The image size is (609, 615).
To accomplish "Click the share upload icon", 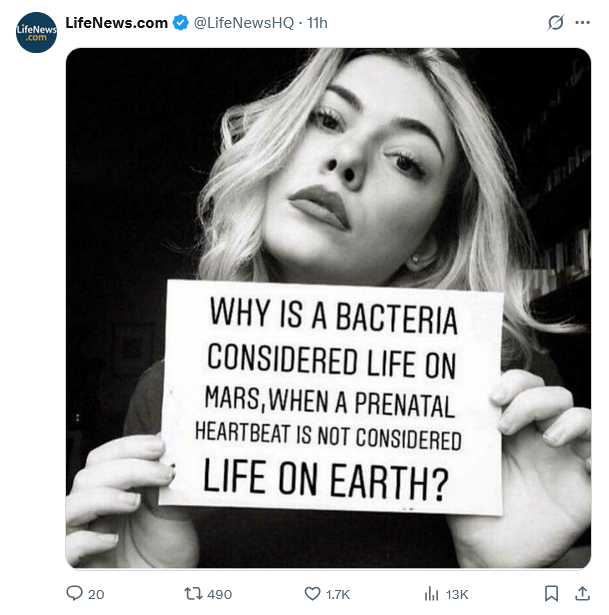I will (583, 593).
